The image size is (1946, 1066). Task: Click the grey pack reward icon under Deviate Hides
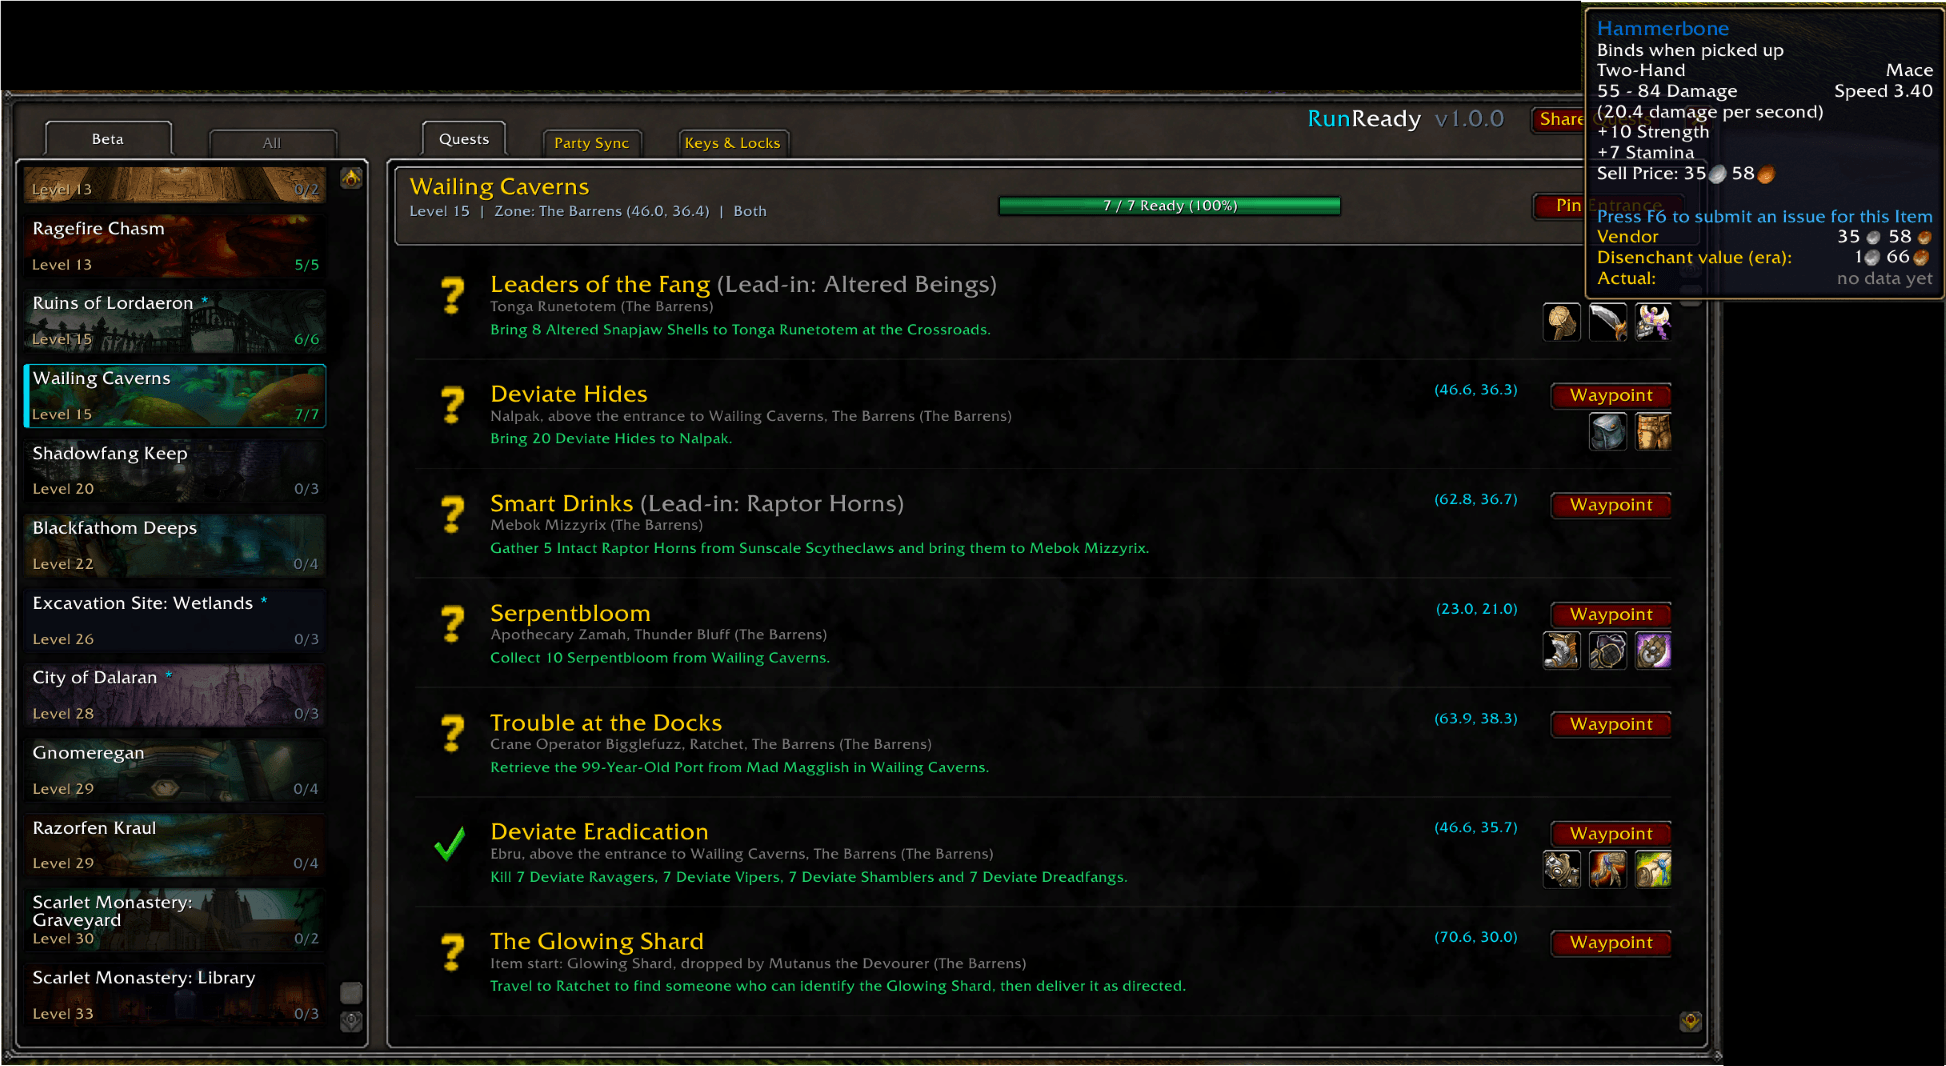click(x=1608, y=432)
